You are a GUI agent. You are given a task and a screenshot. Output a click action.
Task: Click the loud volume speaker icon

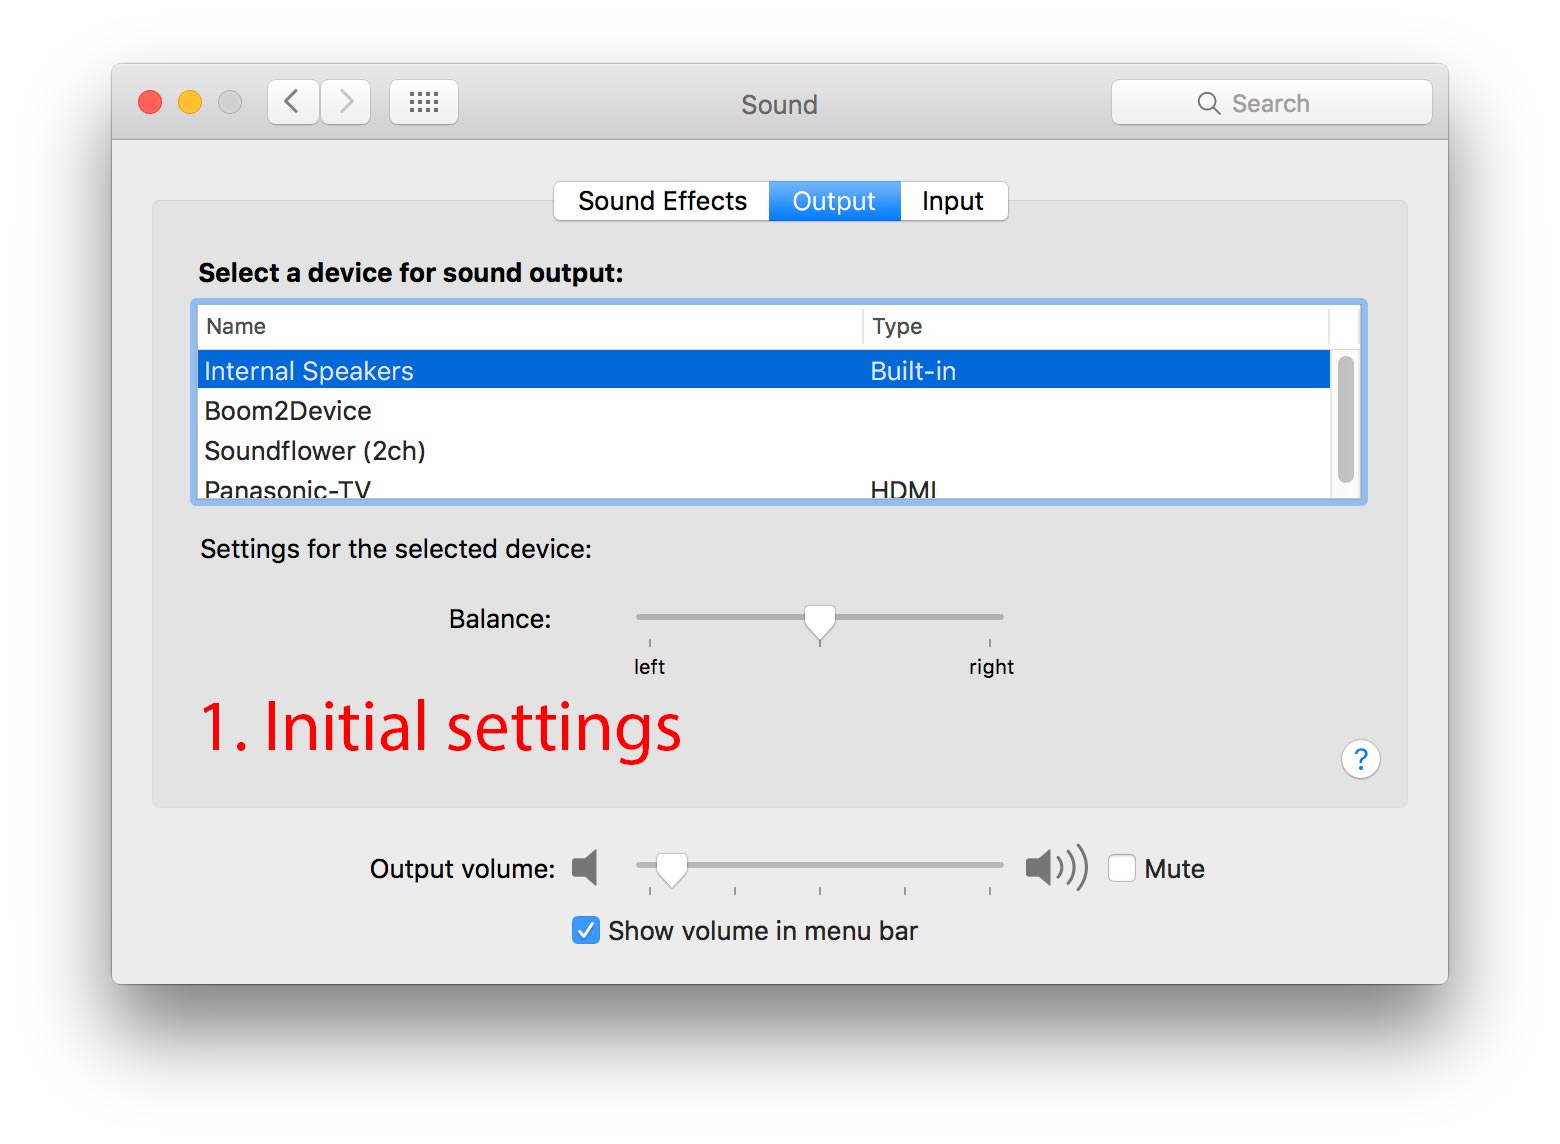(1057, 867)
